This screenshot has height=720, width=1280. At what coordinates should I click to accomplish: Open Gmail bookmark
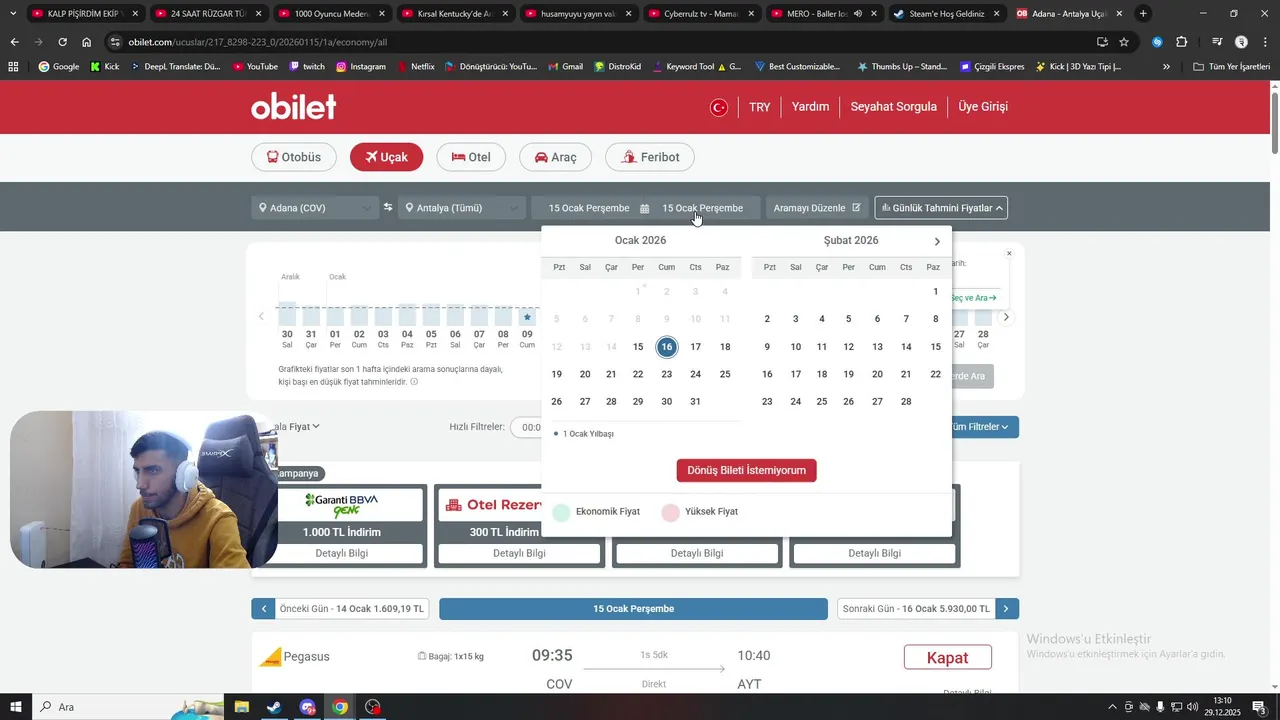click(565, 66)
